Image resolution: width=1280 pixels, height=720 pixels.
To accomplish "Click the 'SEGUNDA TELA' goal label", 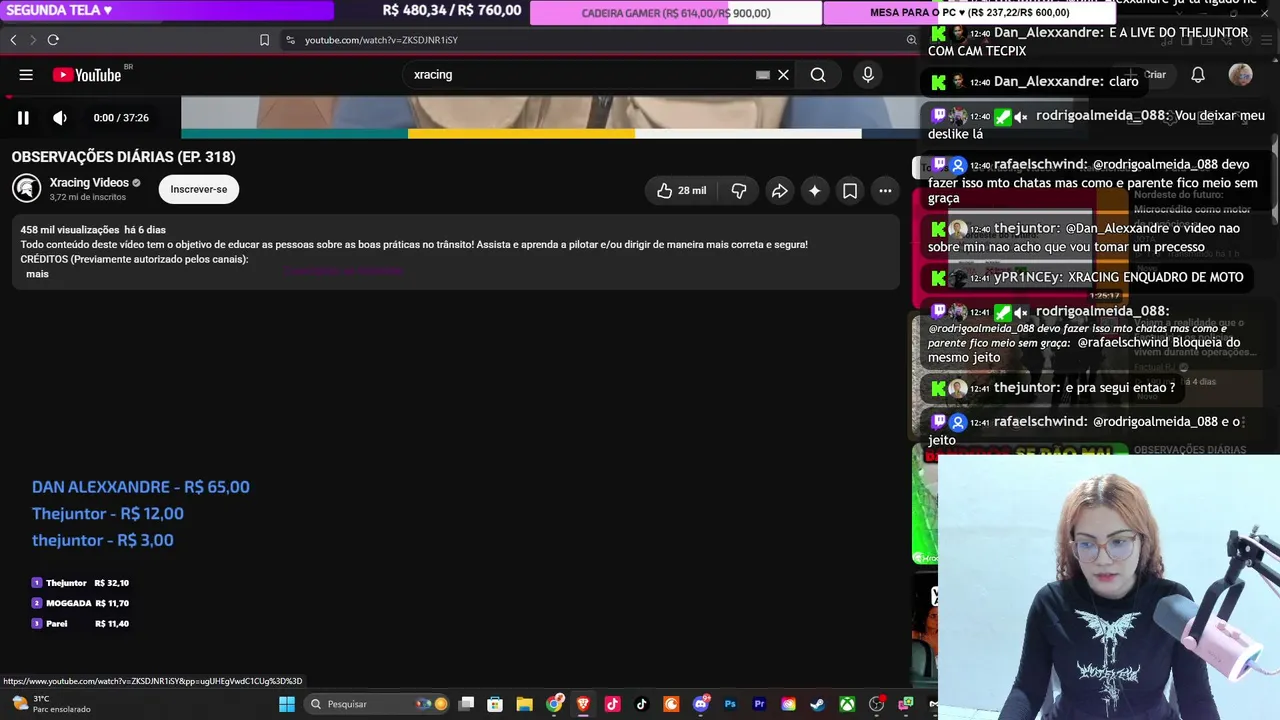I will click(x=59, y=10).
